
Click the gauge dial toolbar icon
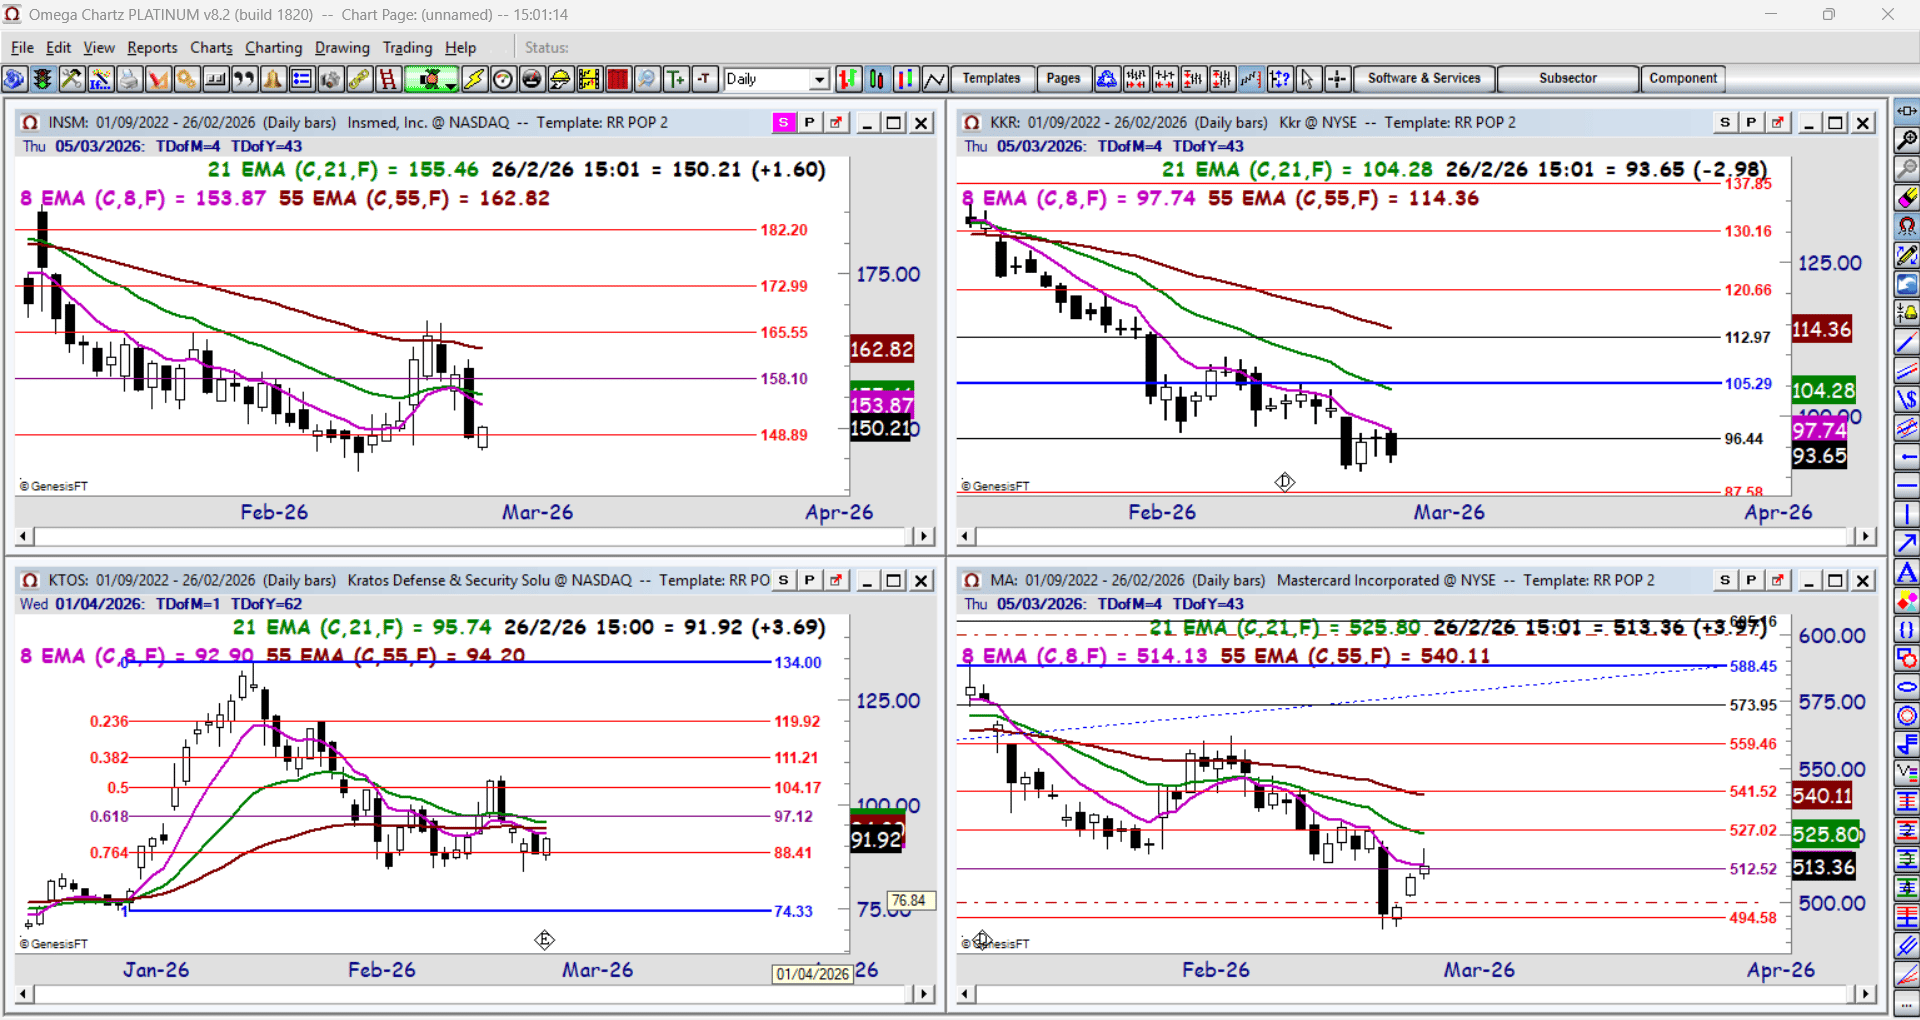click(x=503, y=79)
